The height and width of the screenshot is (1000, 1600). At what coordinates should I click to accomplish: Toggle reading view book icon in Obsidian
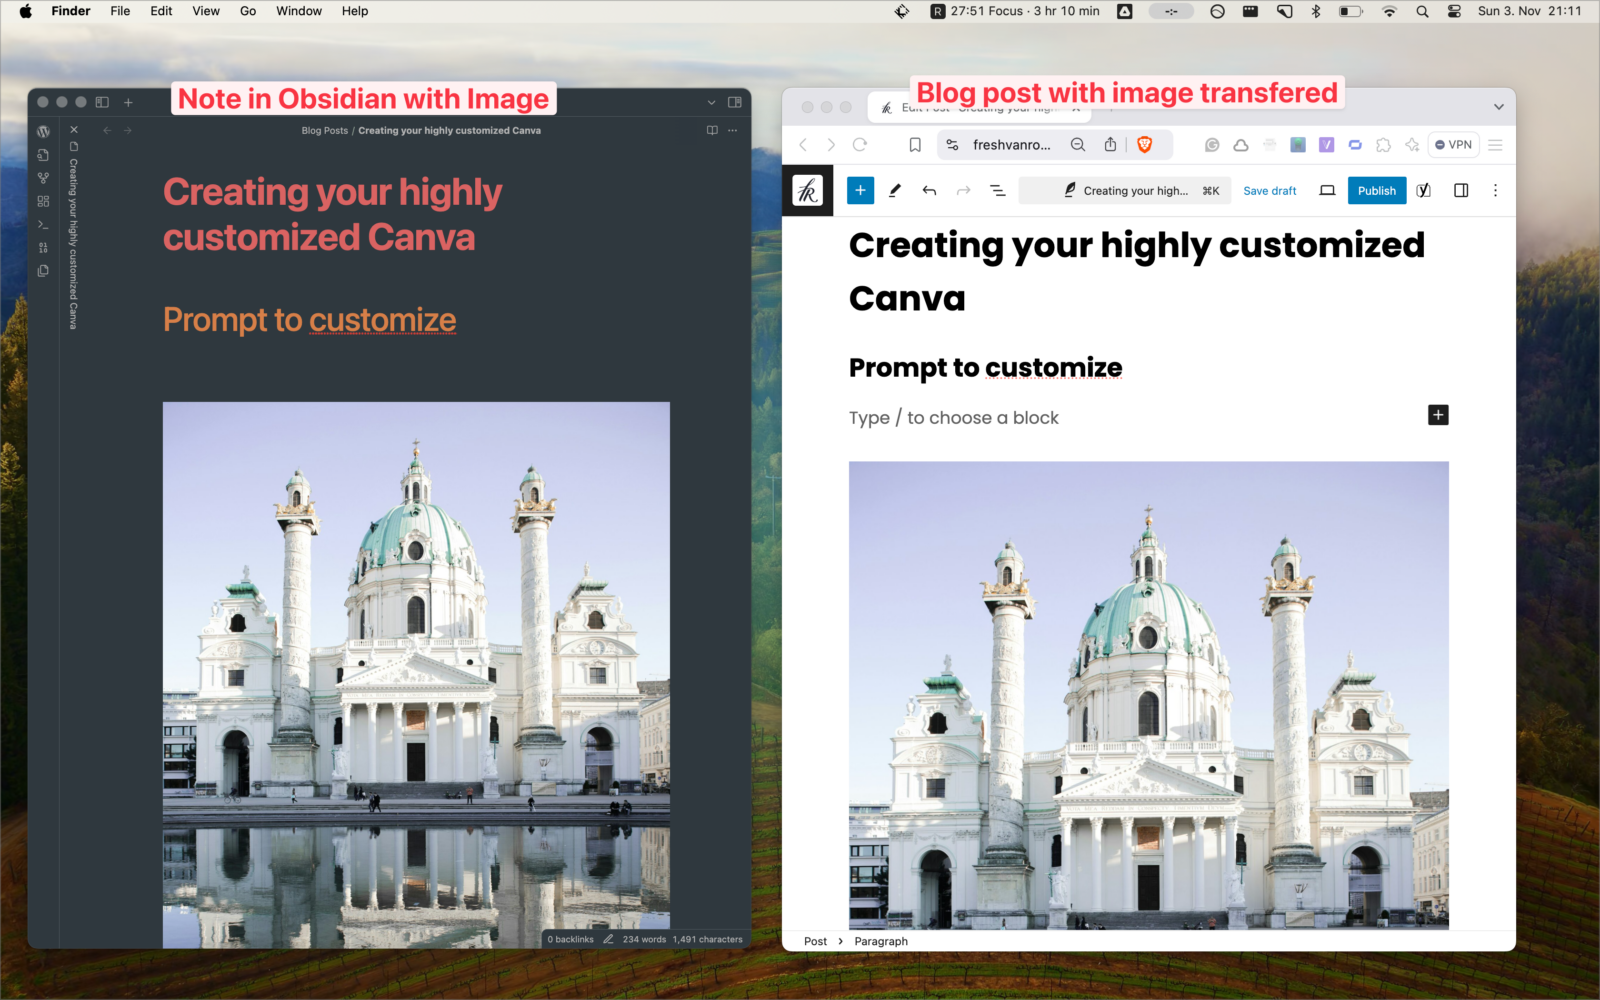[712, 130]
